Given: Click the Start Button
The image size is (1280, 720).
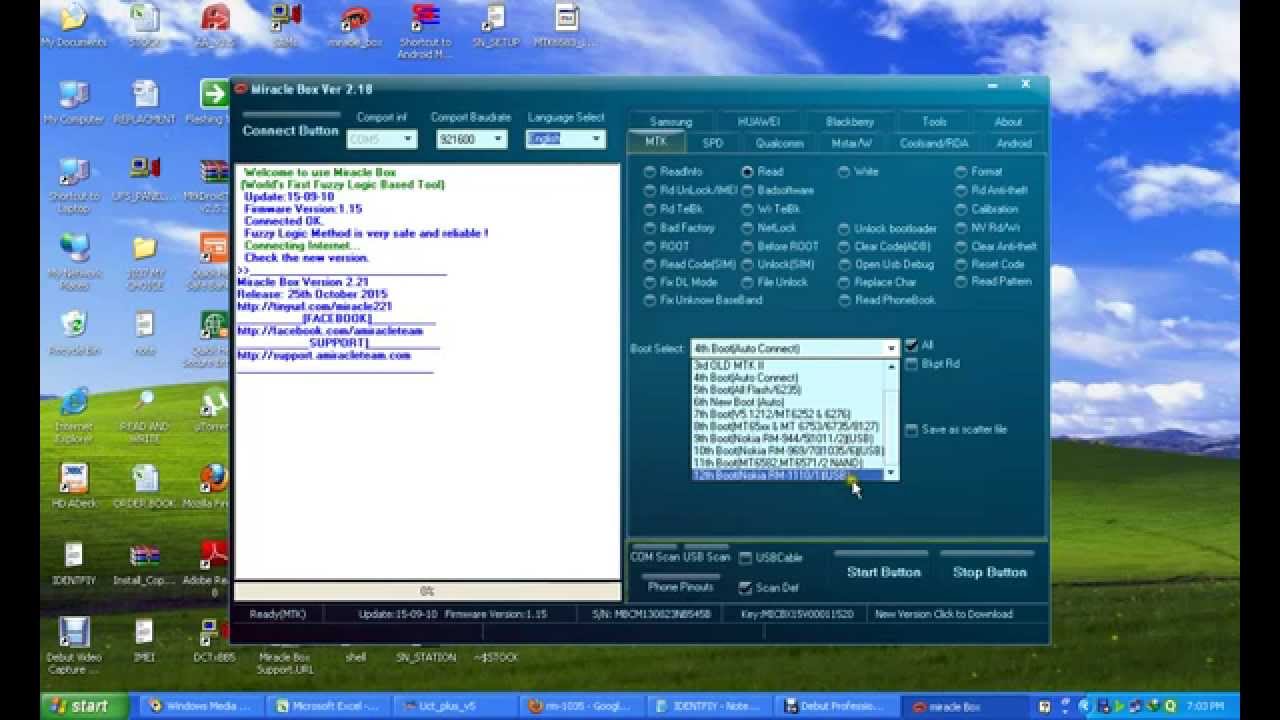Looking at the screenshot, I should [884, 572].
